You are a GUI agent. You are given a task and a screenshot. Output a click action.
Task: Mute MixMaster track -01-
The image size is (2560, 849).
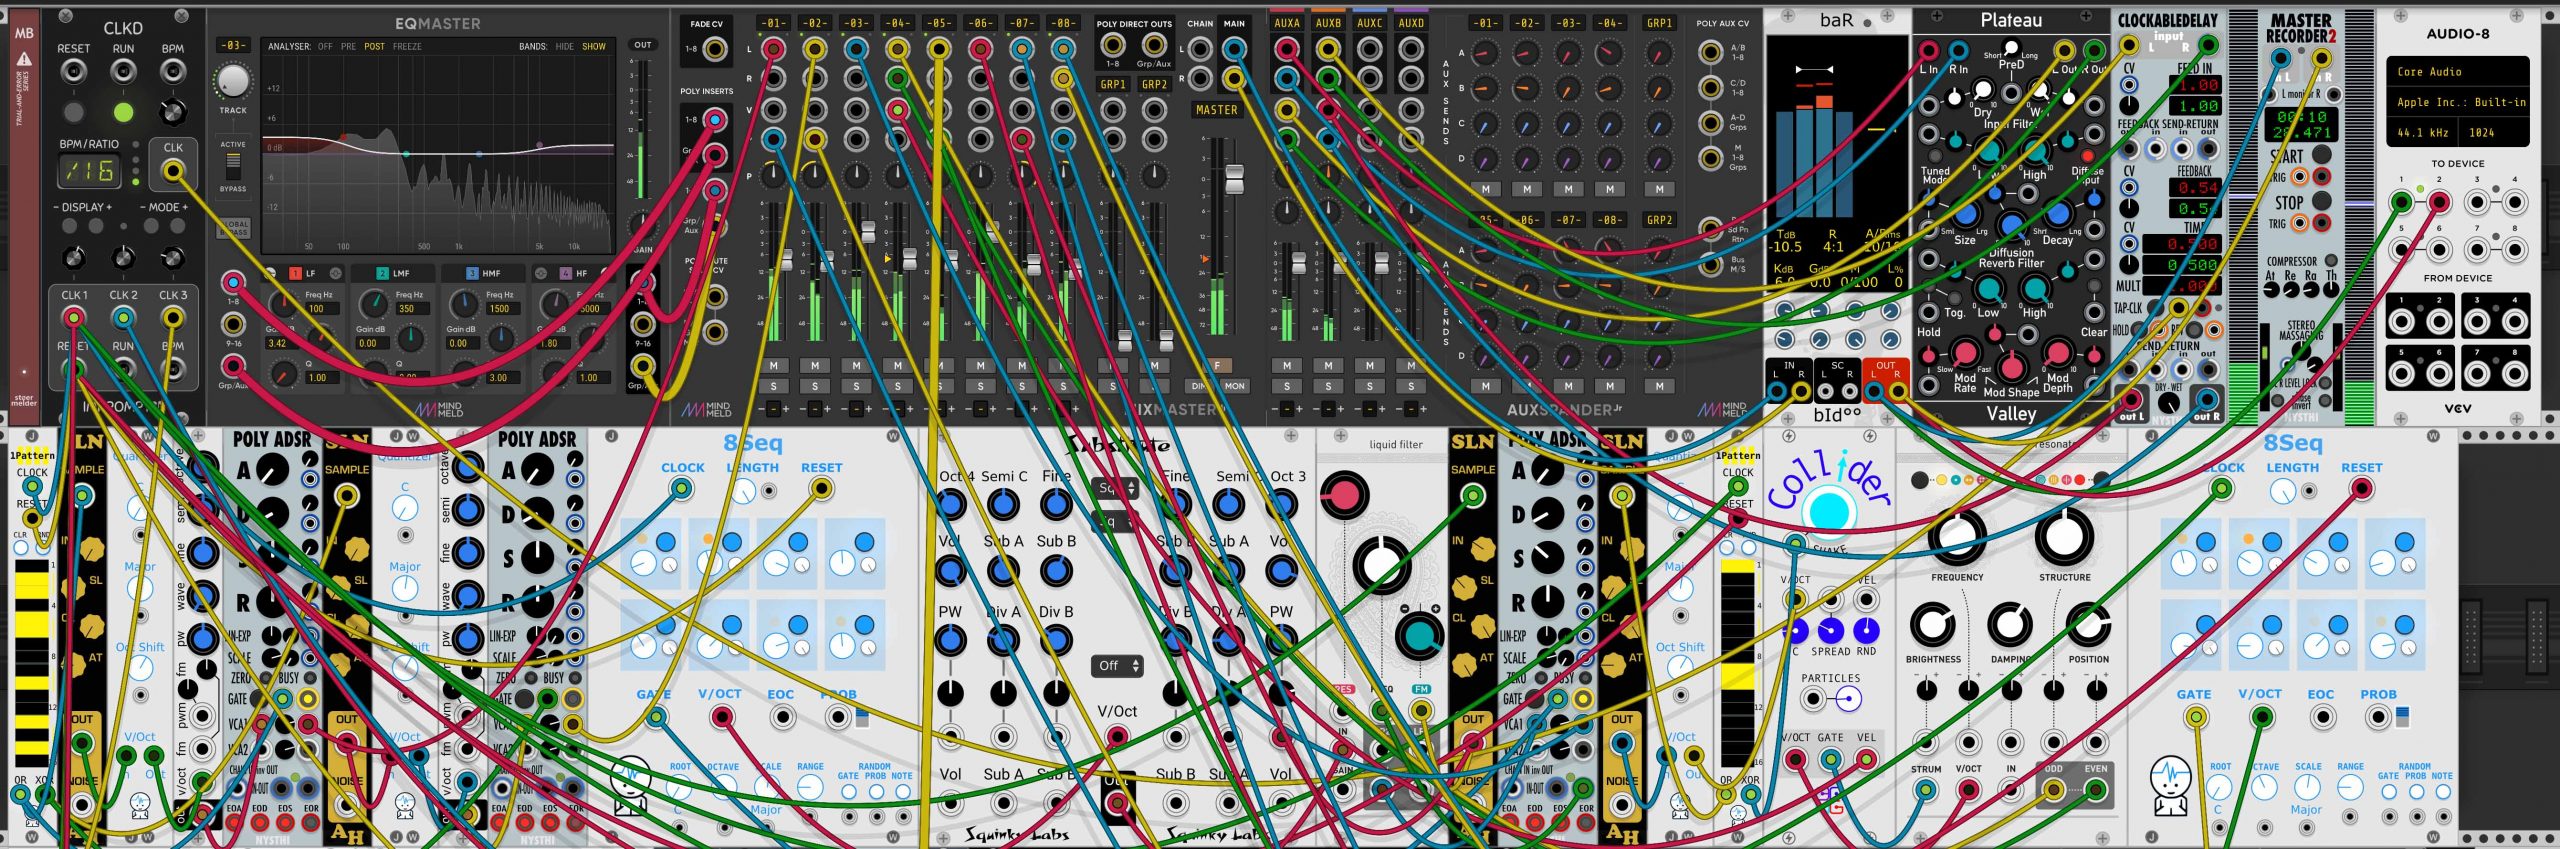click(x=774, y=366)
